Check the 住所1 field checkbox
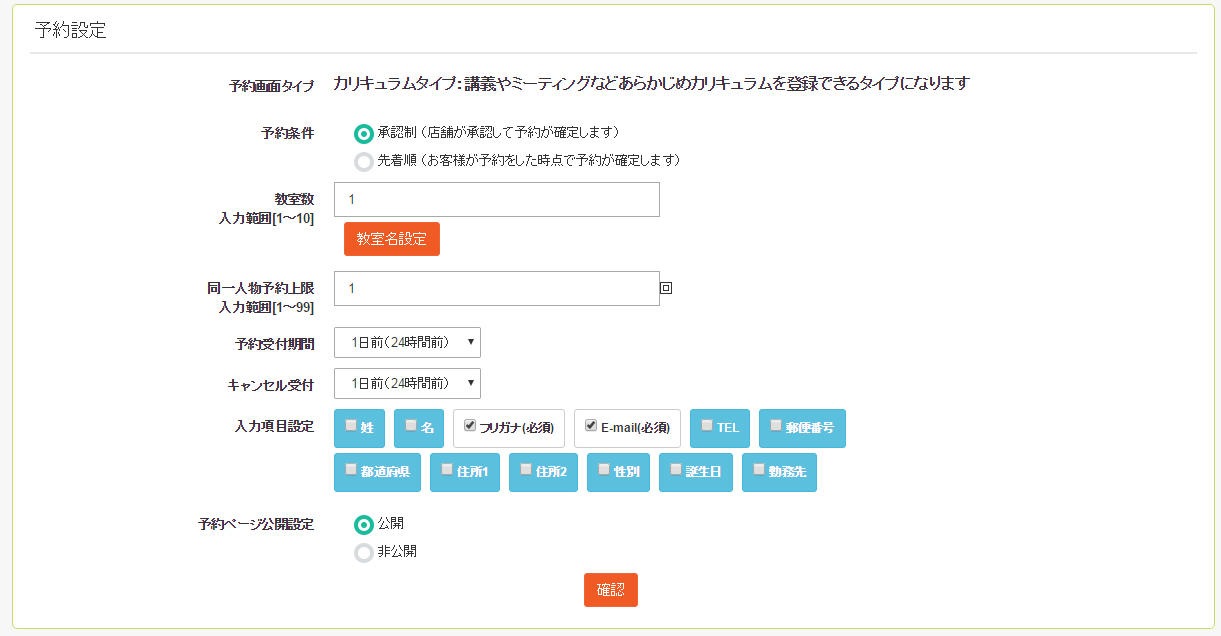1221x636 pixels. tap(447, 469)
